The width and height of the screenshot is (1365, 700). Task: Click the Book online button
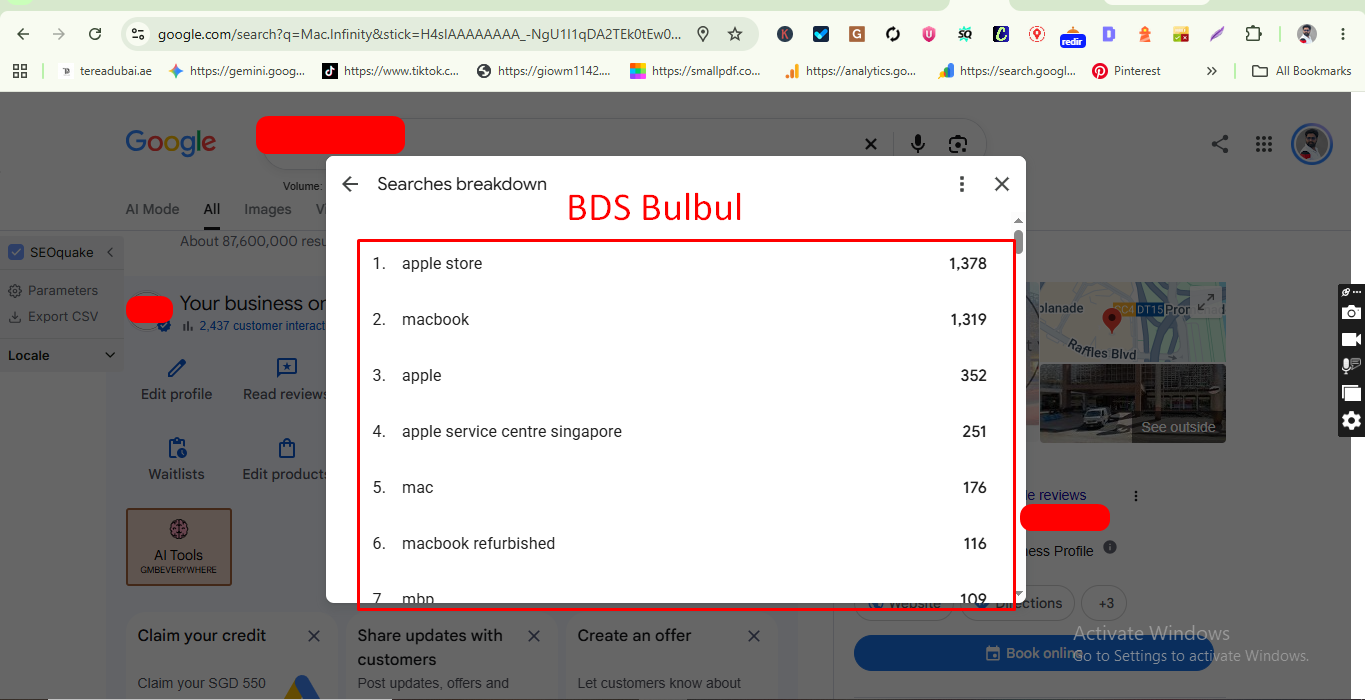(1034, 653)
